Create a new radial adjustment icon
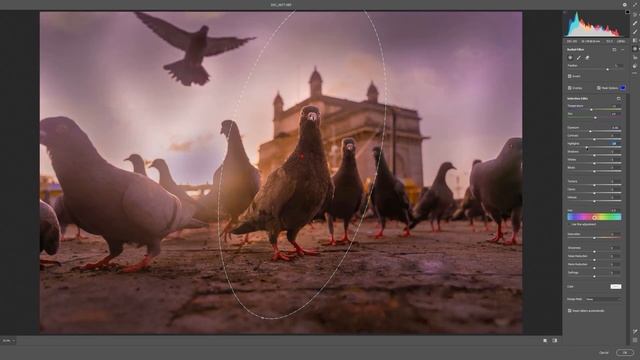Viewport: 640px width, 360px height. (570, 58)
